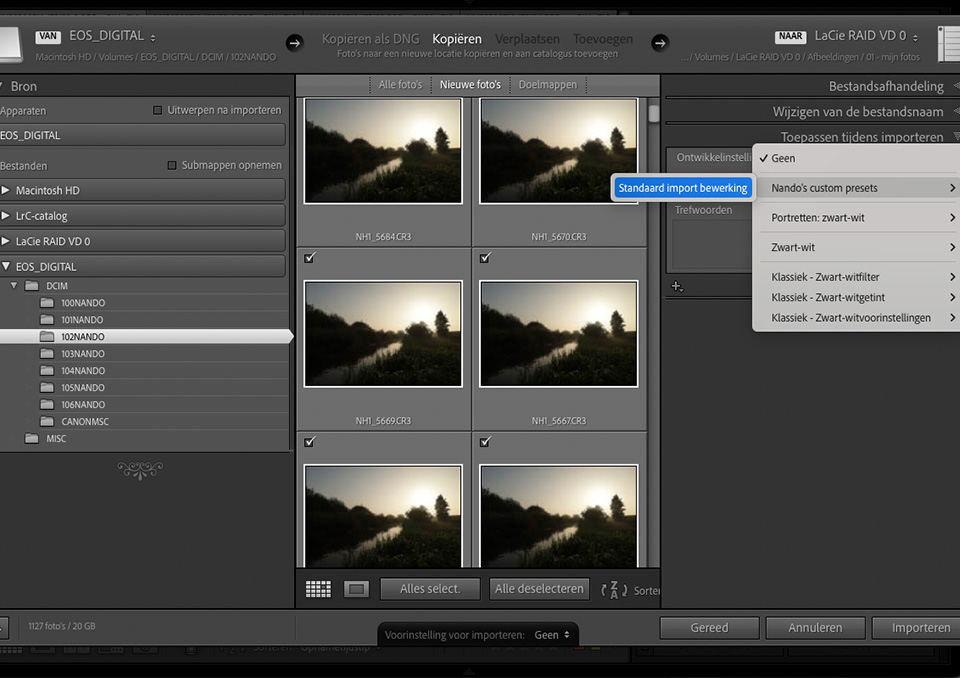
Task: Click the DCIM folder icon
Action: (x=32, y=286)
